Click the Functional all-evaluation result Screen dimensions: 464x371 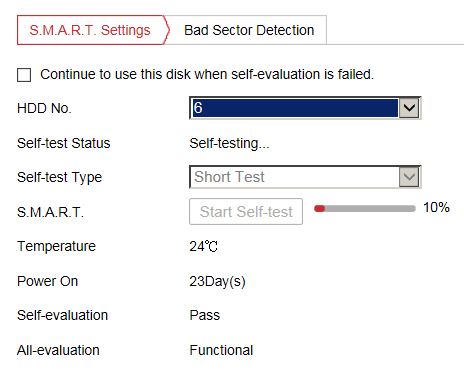click(x=221, y=350)
